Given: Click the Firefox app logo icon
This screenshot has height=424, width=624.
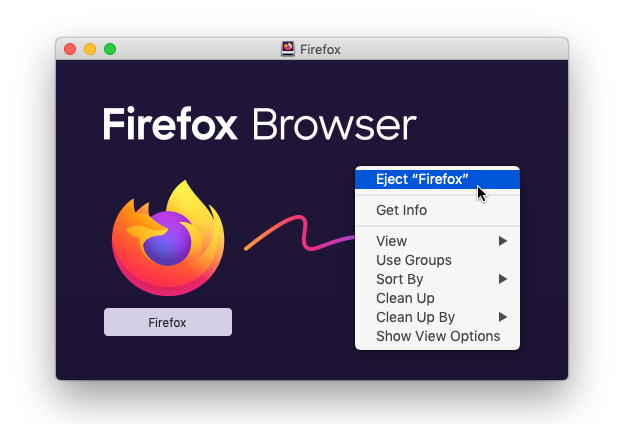Looking at the screenshot, I should tap(168, 238).
